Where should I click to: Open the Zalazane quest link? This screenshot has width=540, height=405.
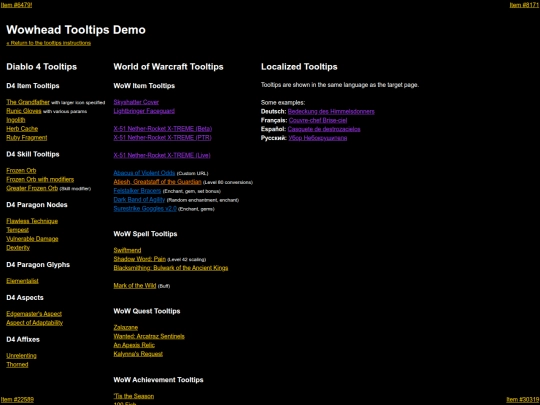point(126,328)
